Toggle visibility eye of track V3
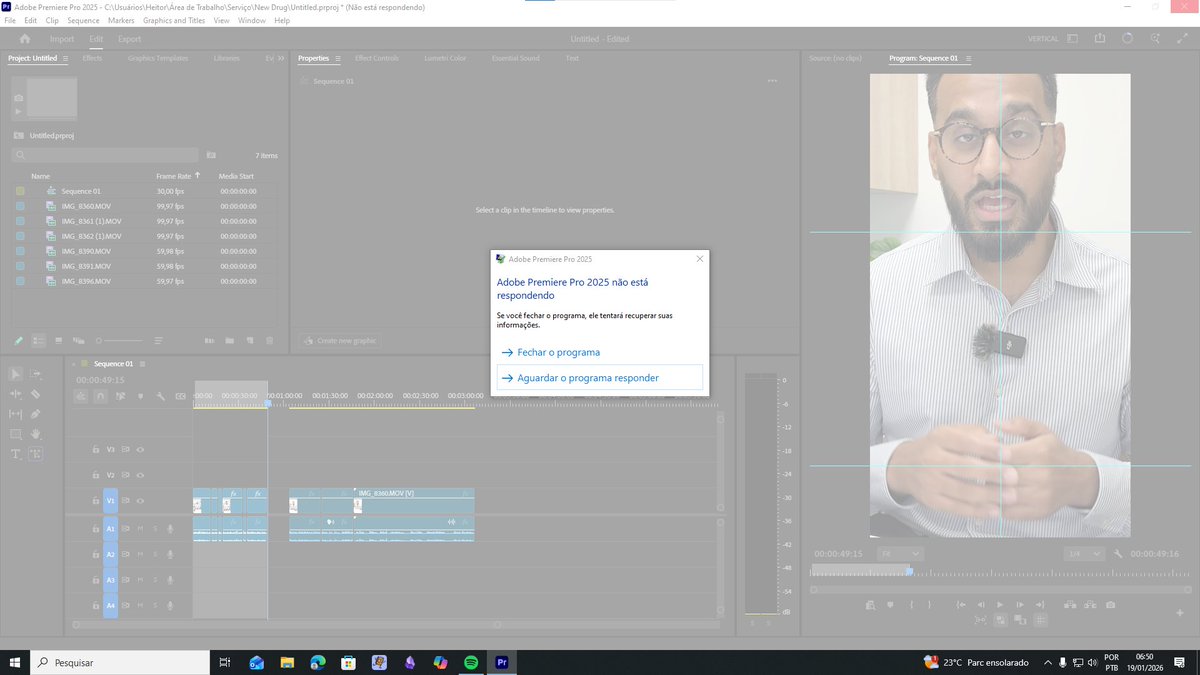The width and height of the screenshot is (1200, 675). (140, 450)
